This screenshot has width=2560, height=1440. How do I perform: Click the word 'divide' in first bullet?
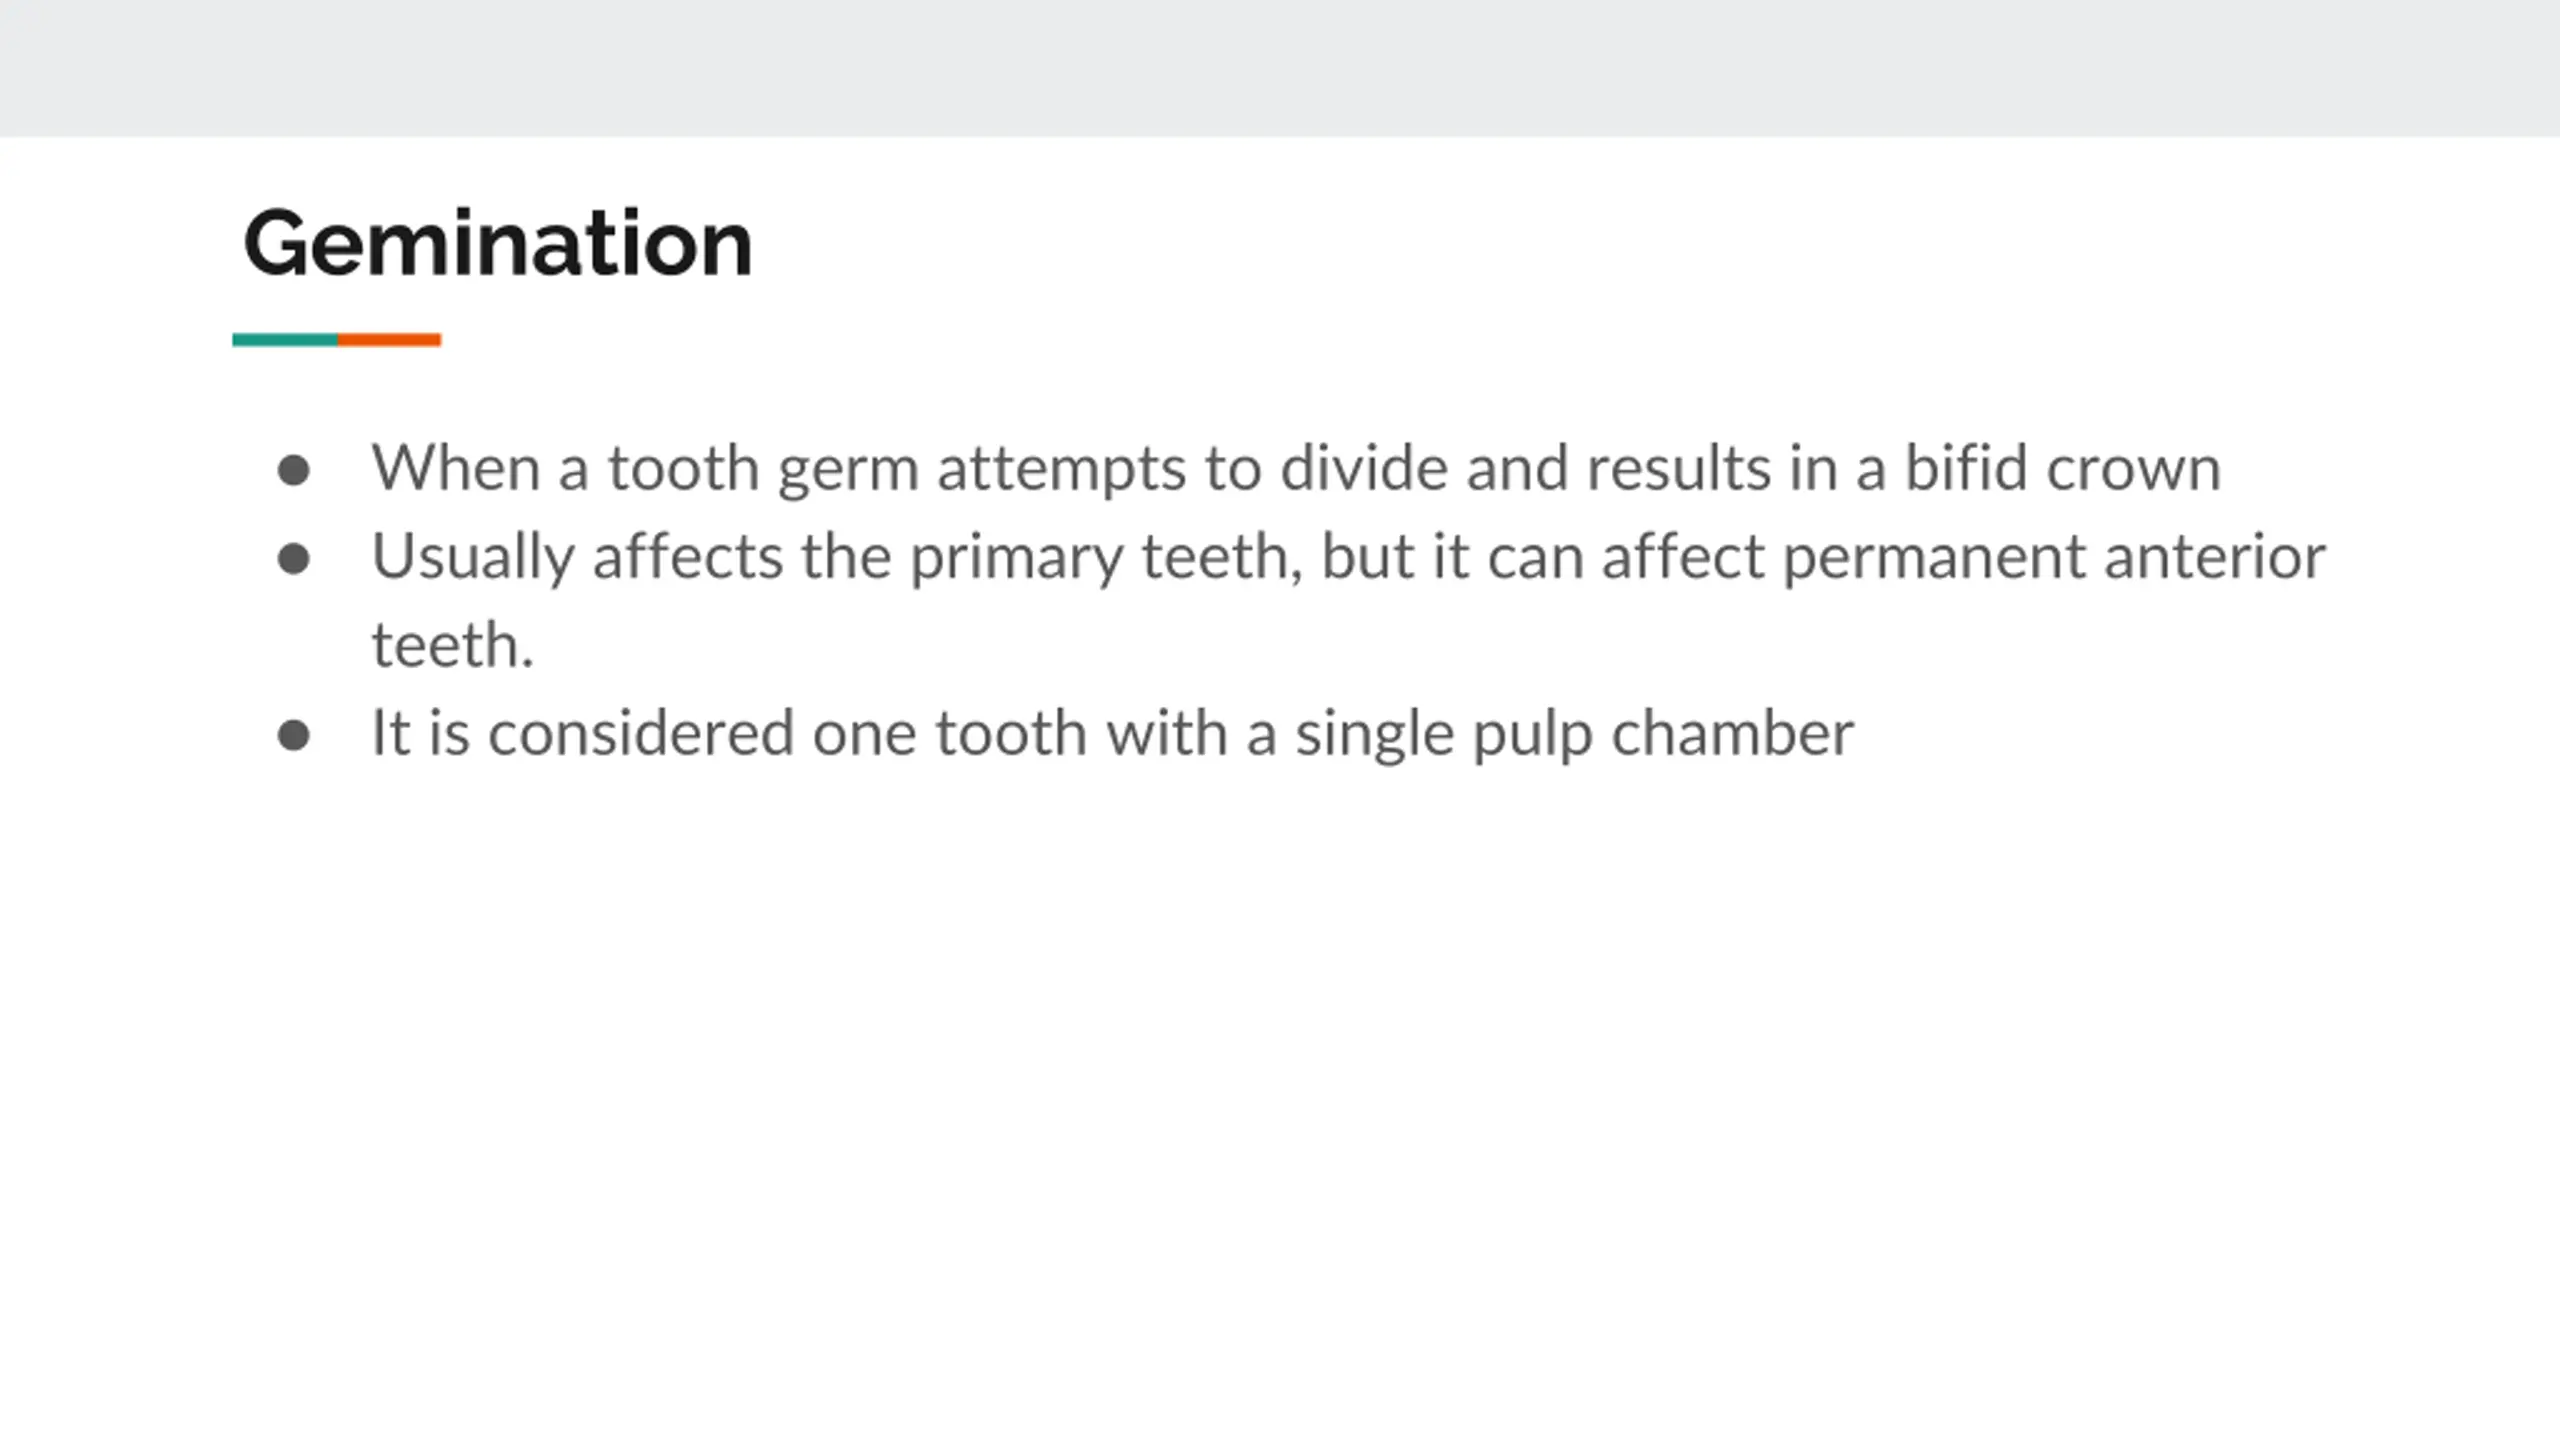tap(1364, 467)
